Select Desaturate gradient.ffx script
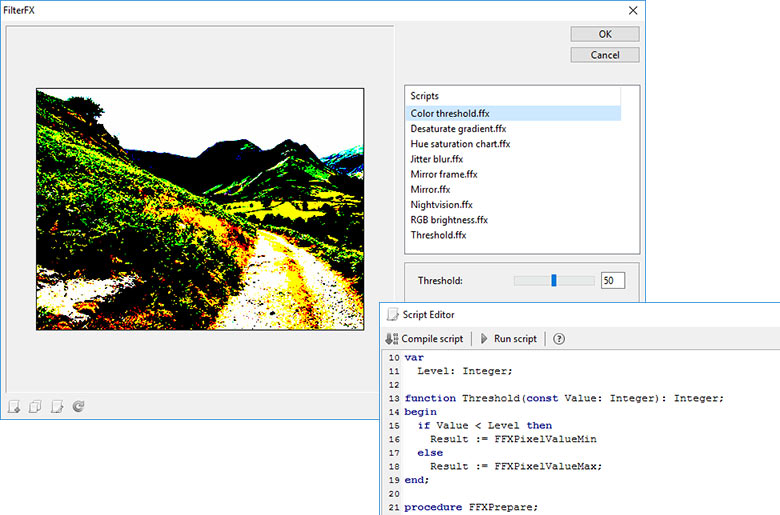Image resolution: width=780 pixels, height=515 pixels. (x=513, y=129)
